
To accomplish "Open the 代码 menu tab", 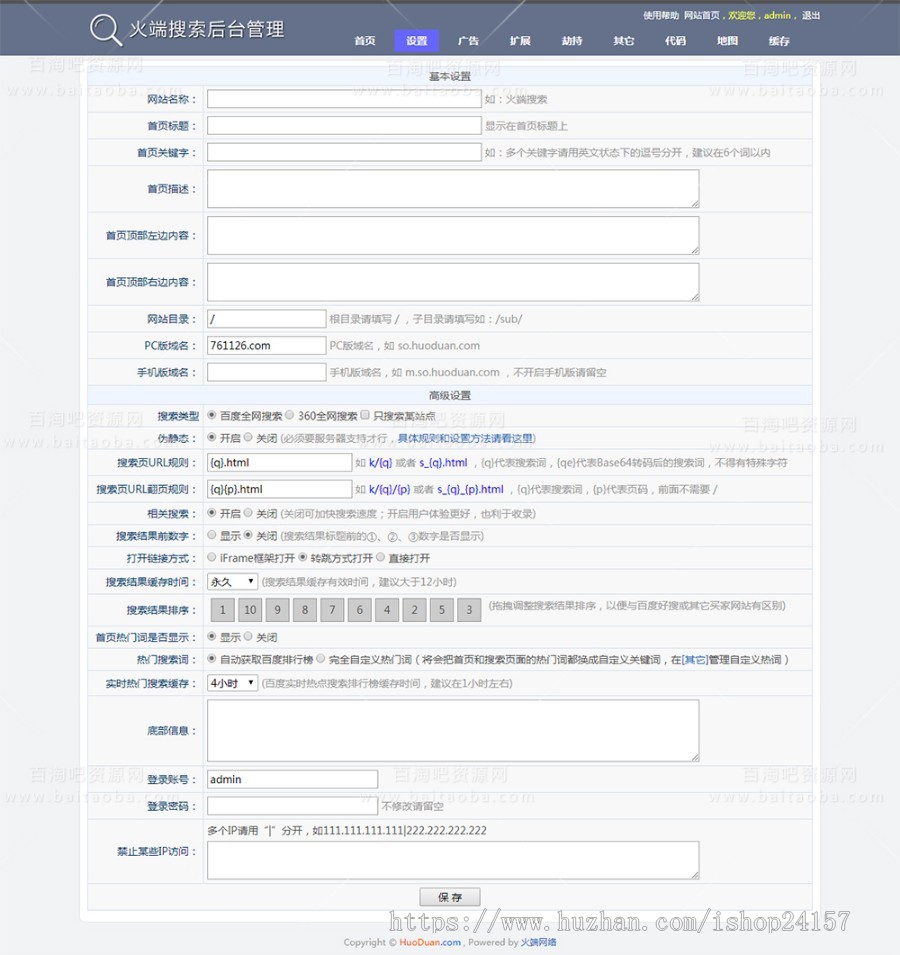I will [675, 41].
